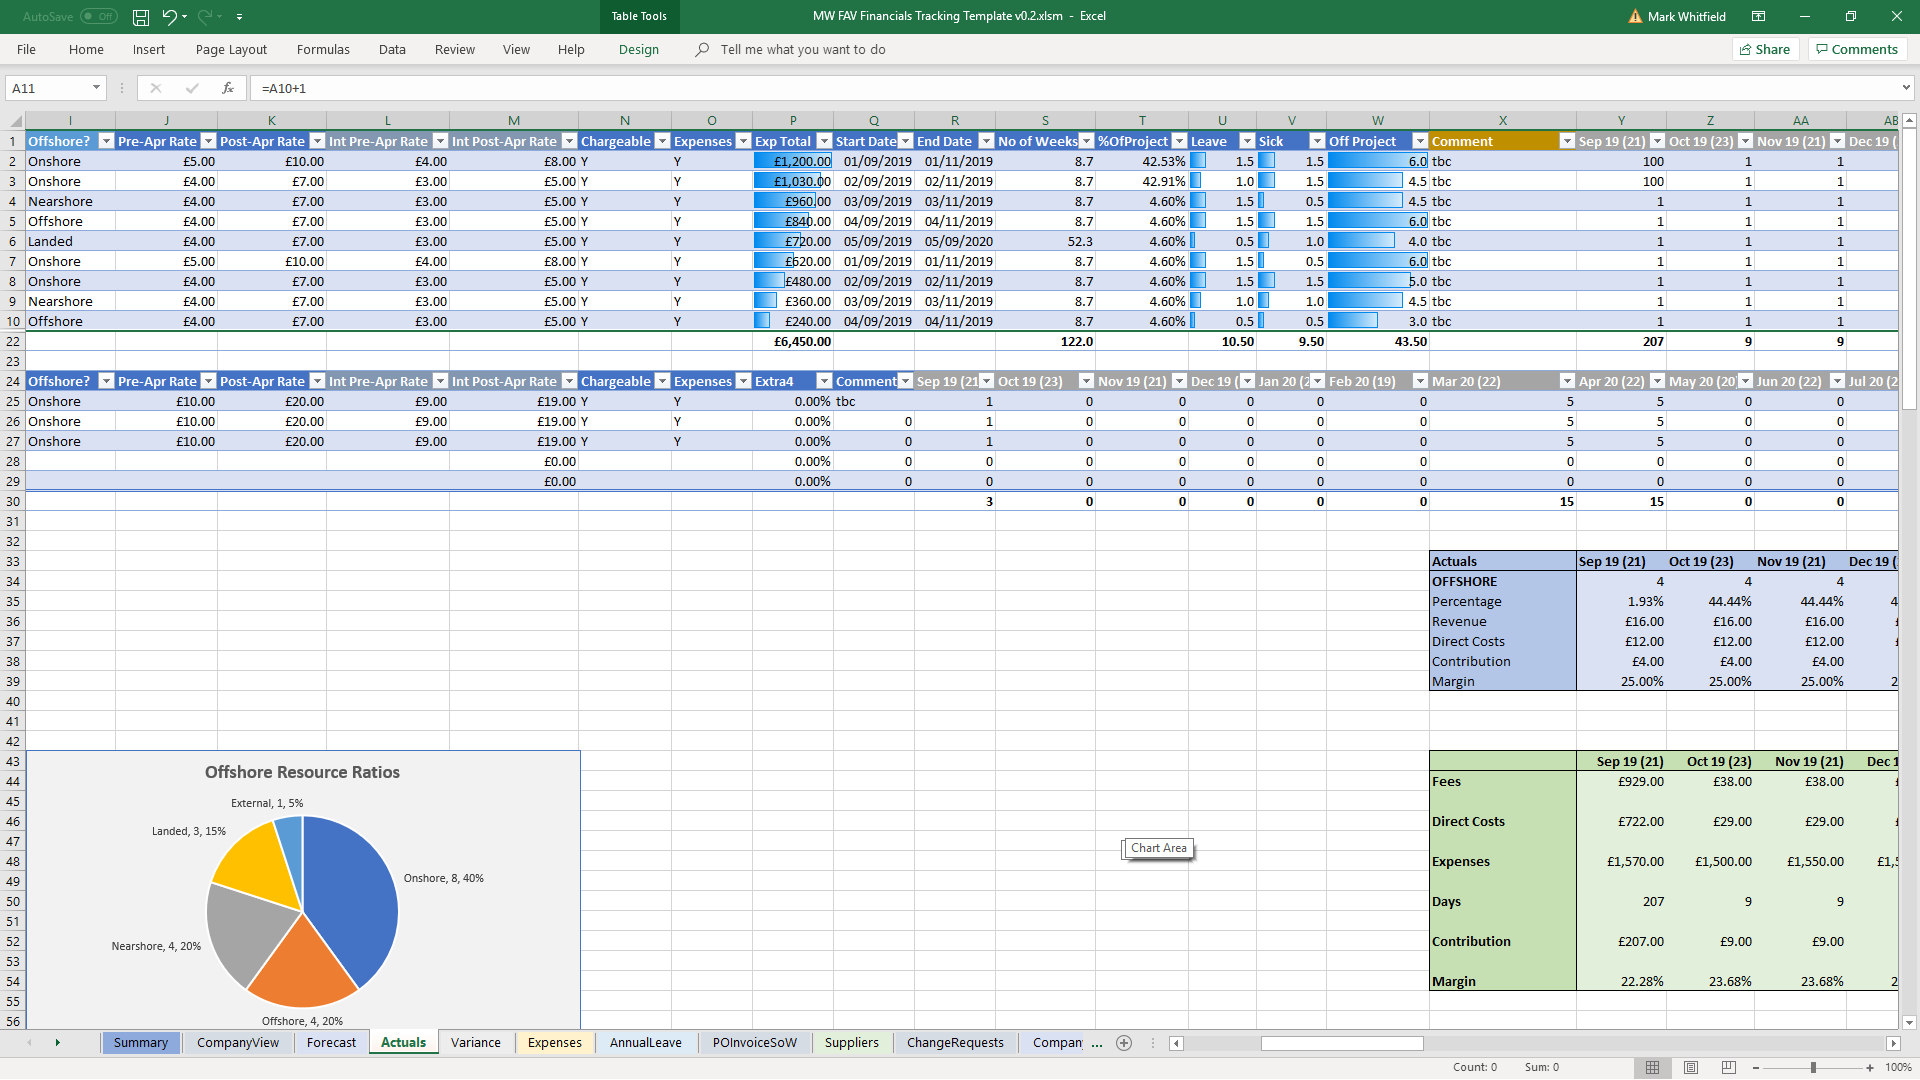Switch to Page Layout view icon
Screen dimensions: 1920x1080
coord(1691,1068)
